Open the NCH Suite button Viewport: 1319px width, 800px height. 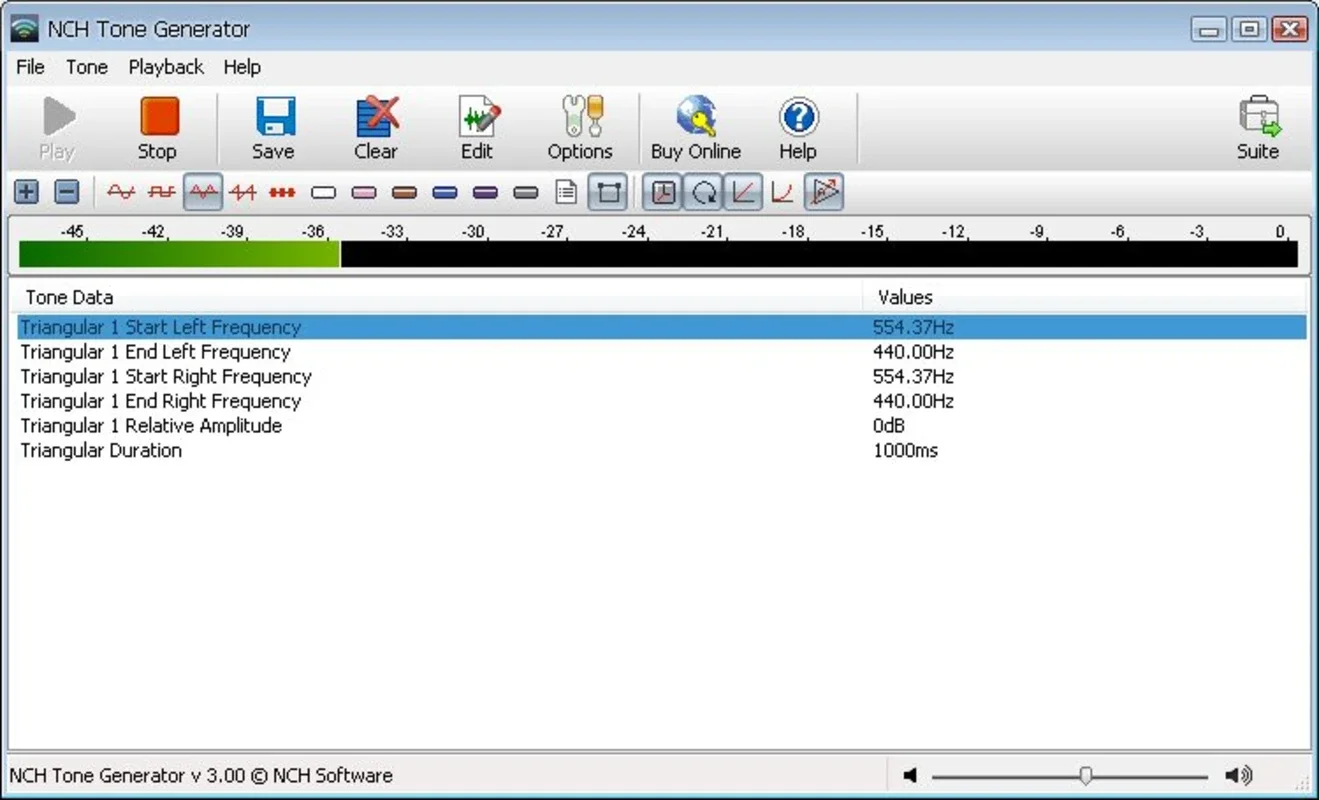[x=1258, y=129]
